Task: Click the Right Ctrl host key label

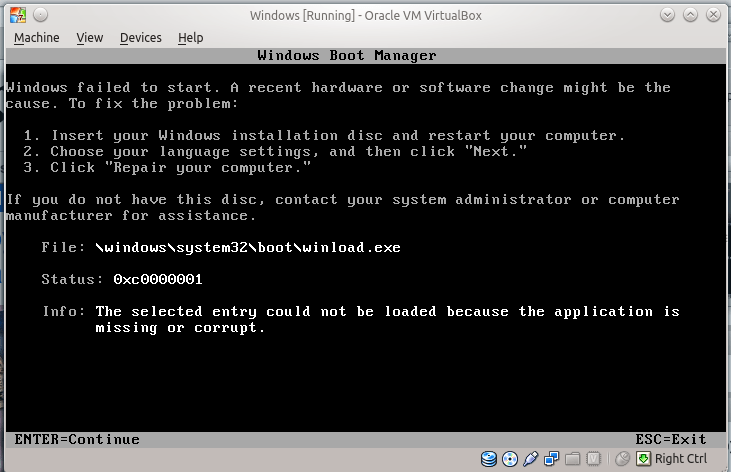Action: click(x=681, y=459)
